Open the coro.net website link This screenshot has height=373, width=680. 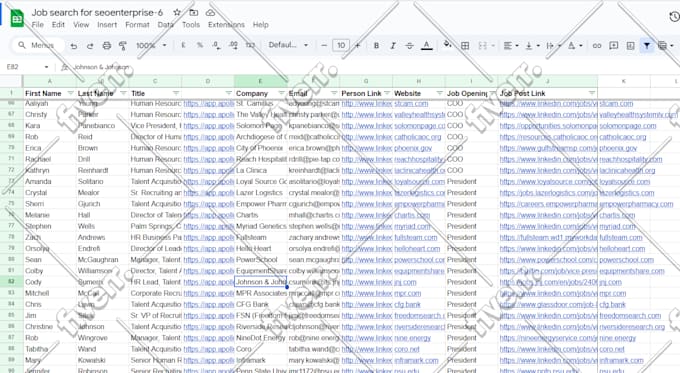(407, 349)
